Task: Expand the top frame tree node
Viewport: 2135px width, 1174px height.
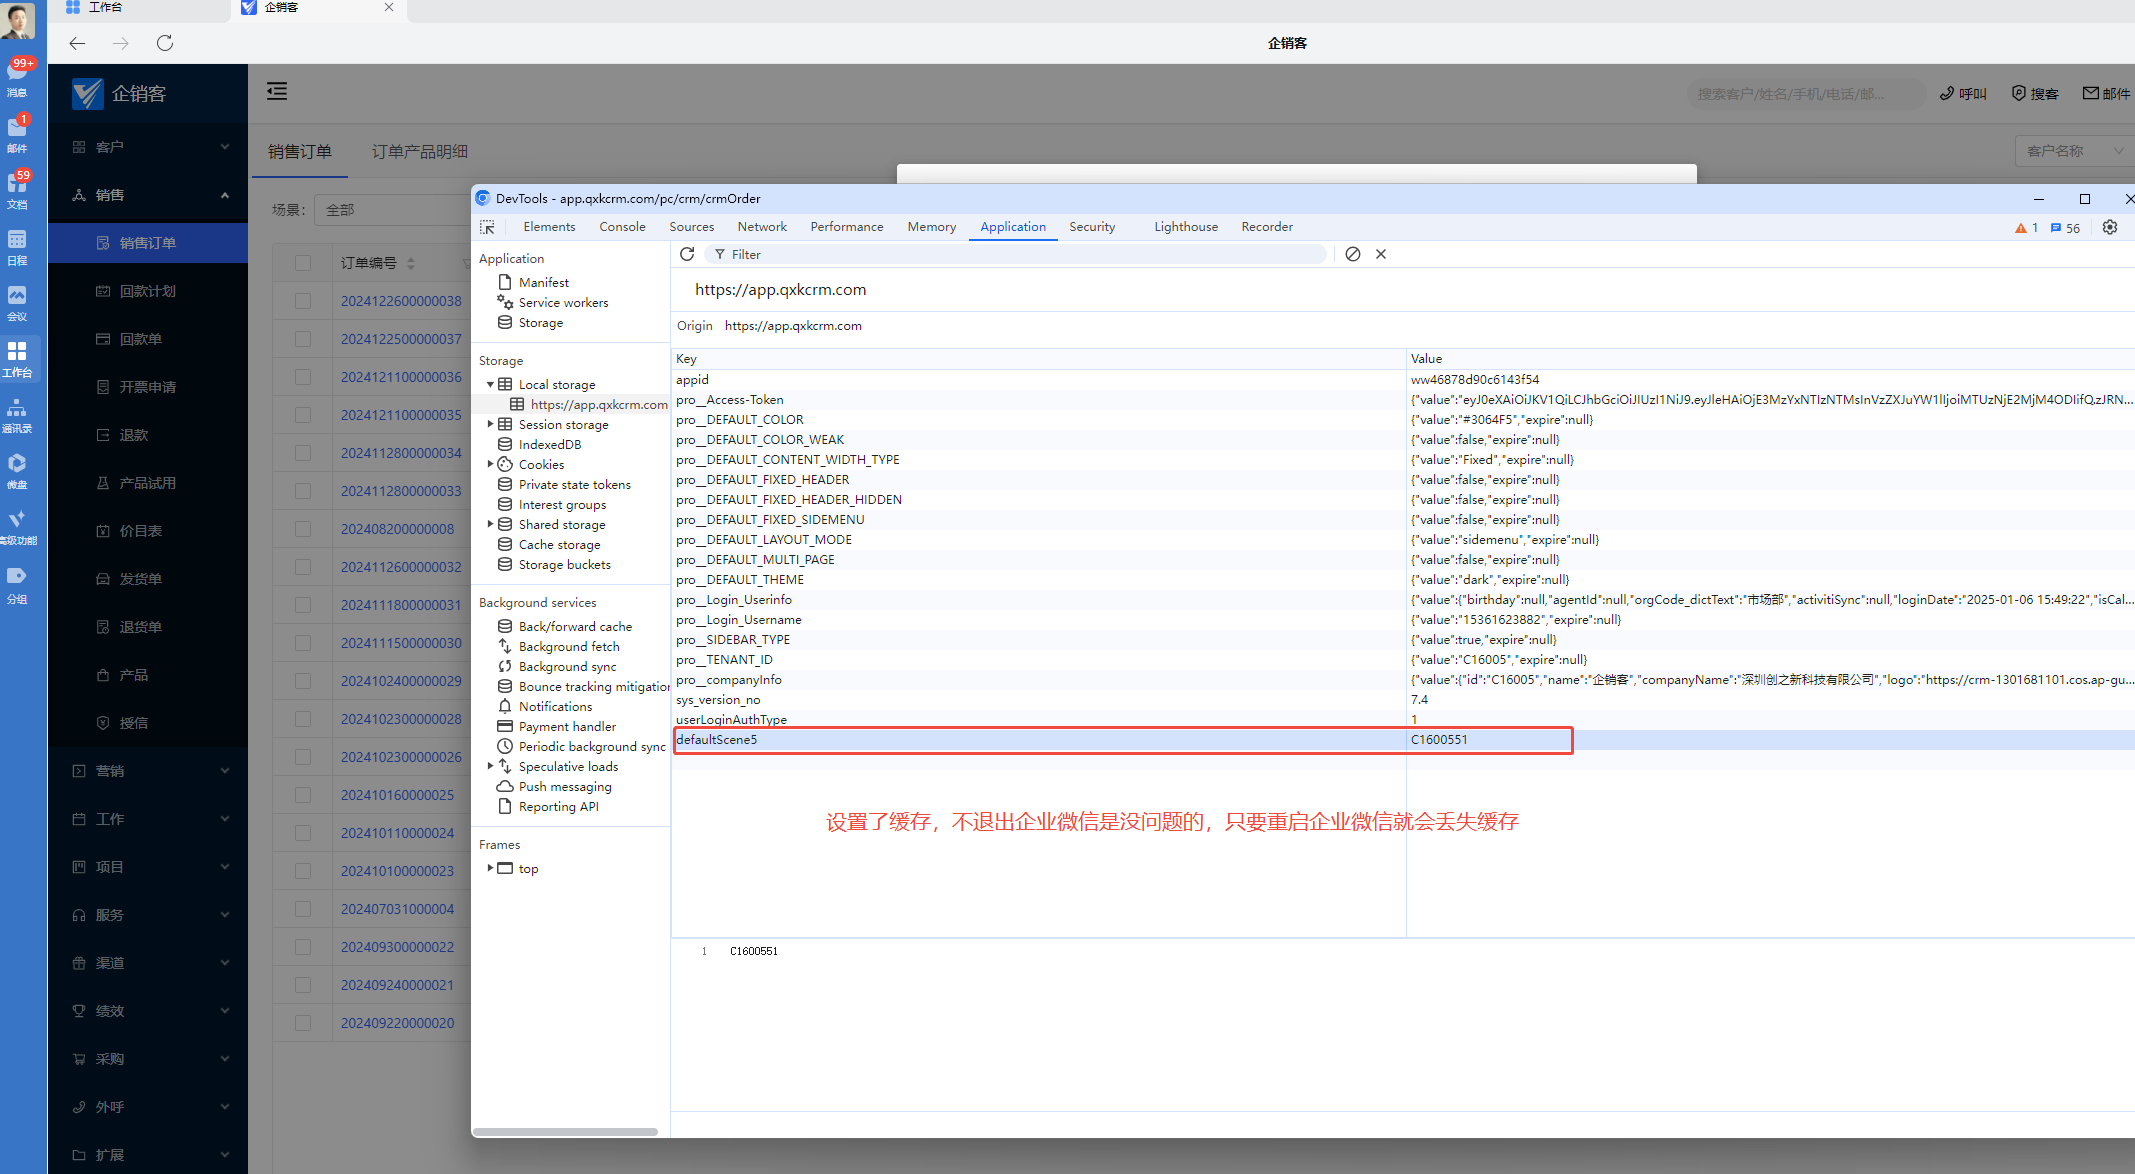Action: (x=490, y=868)
